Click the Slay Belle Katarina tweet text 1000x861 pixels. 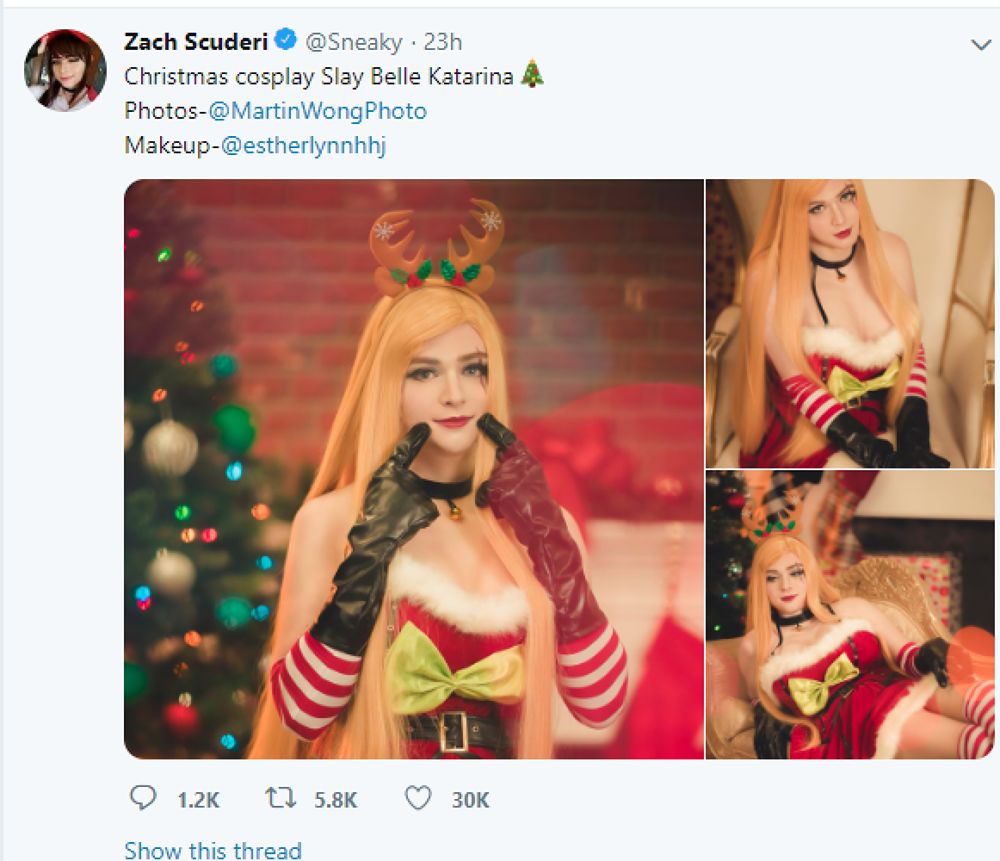(322, 76)
